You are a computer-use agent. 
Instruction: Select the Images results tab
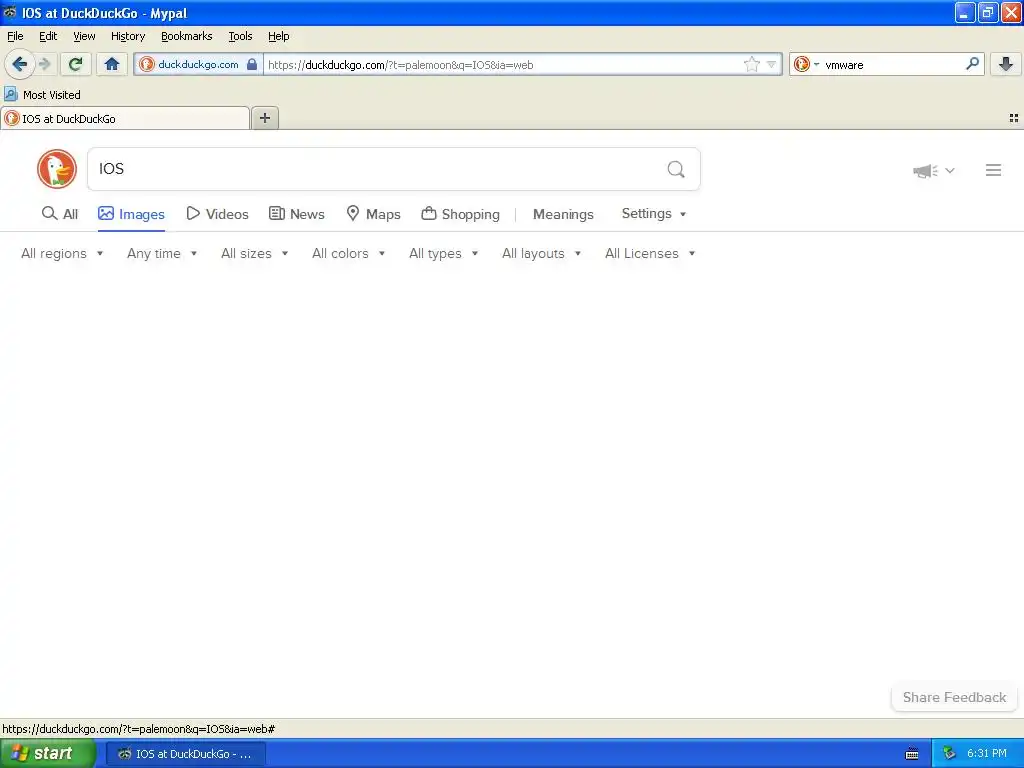pos(131,214)
